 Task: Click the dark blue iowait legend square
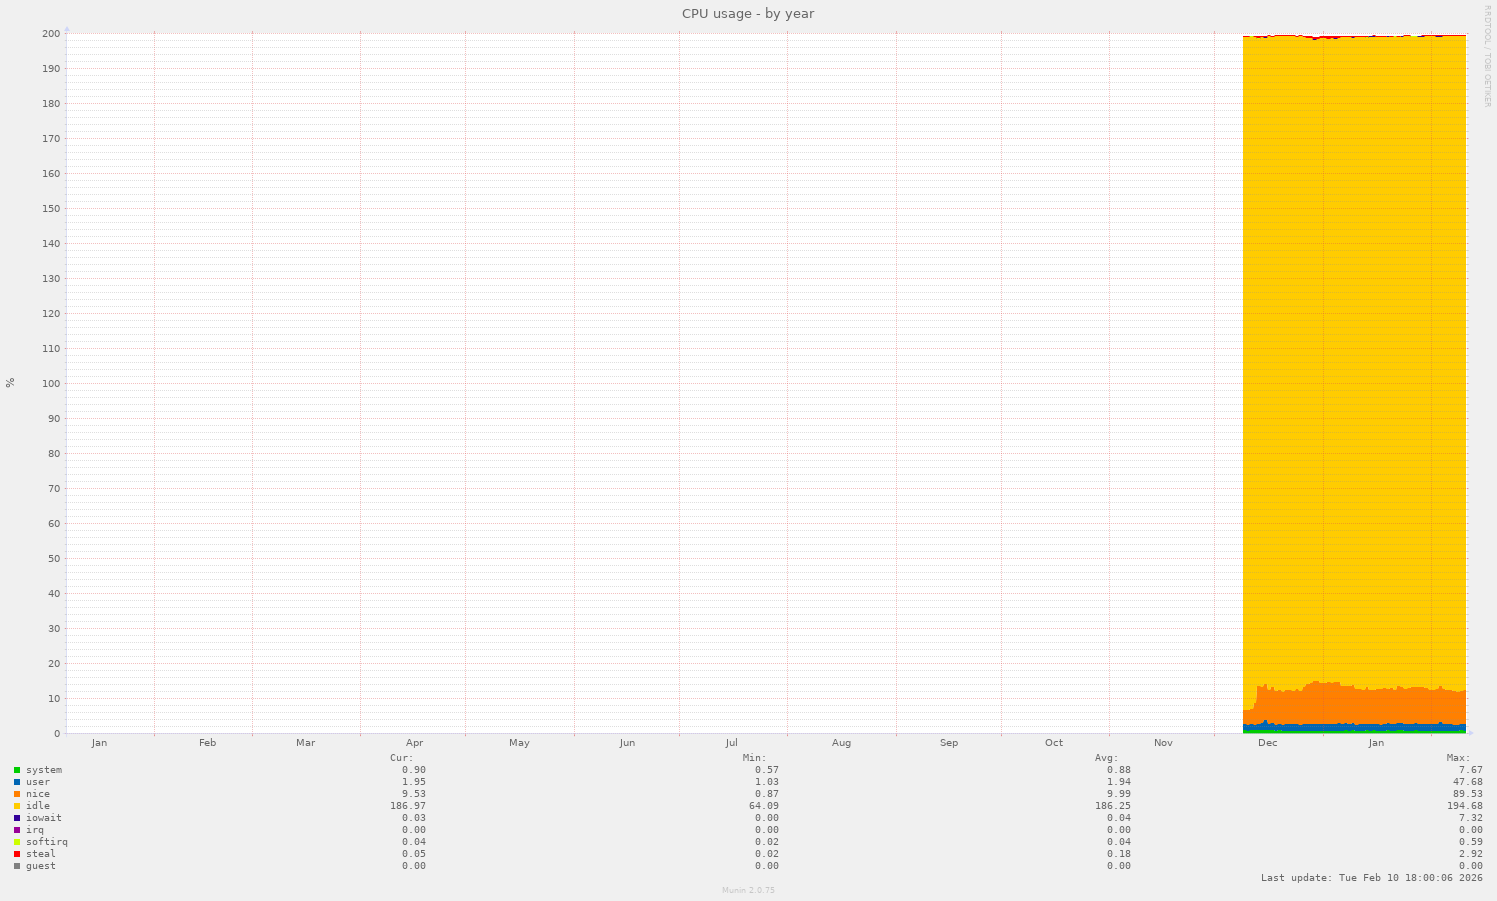18,818
